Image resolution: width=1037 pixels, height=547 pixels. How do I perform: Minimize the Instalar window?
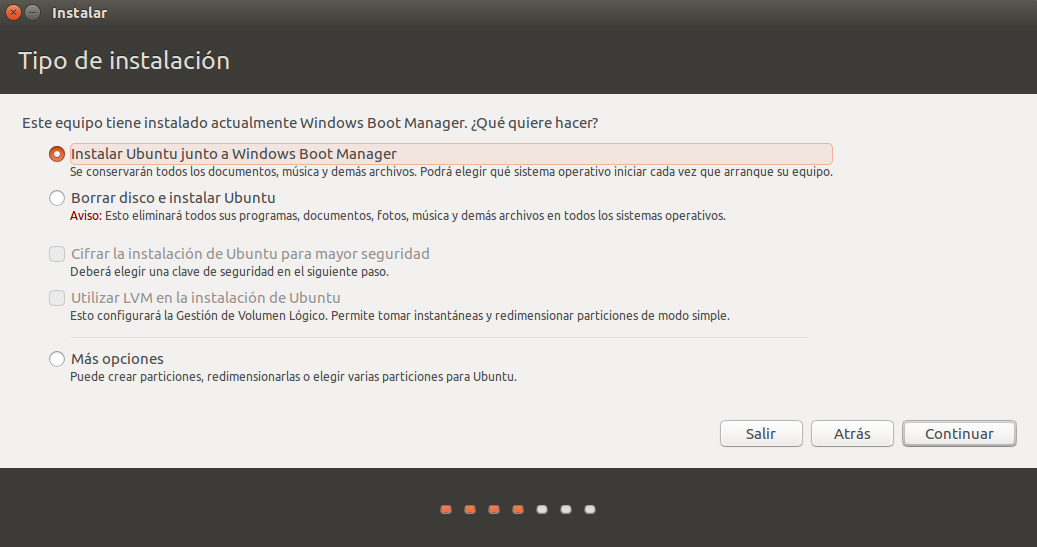[x=33, y=13]
